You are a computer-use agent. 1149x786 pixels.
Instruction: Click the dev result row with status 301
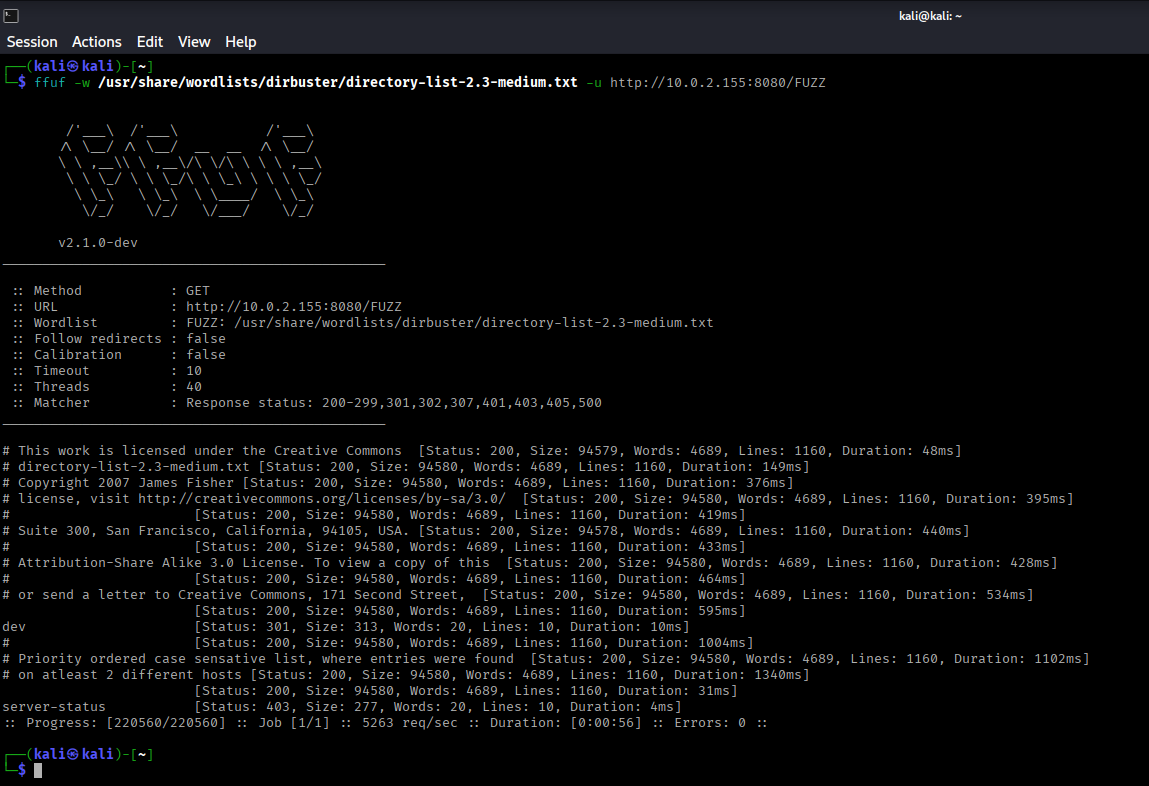coord(346,627)
